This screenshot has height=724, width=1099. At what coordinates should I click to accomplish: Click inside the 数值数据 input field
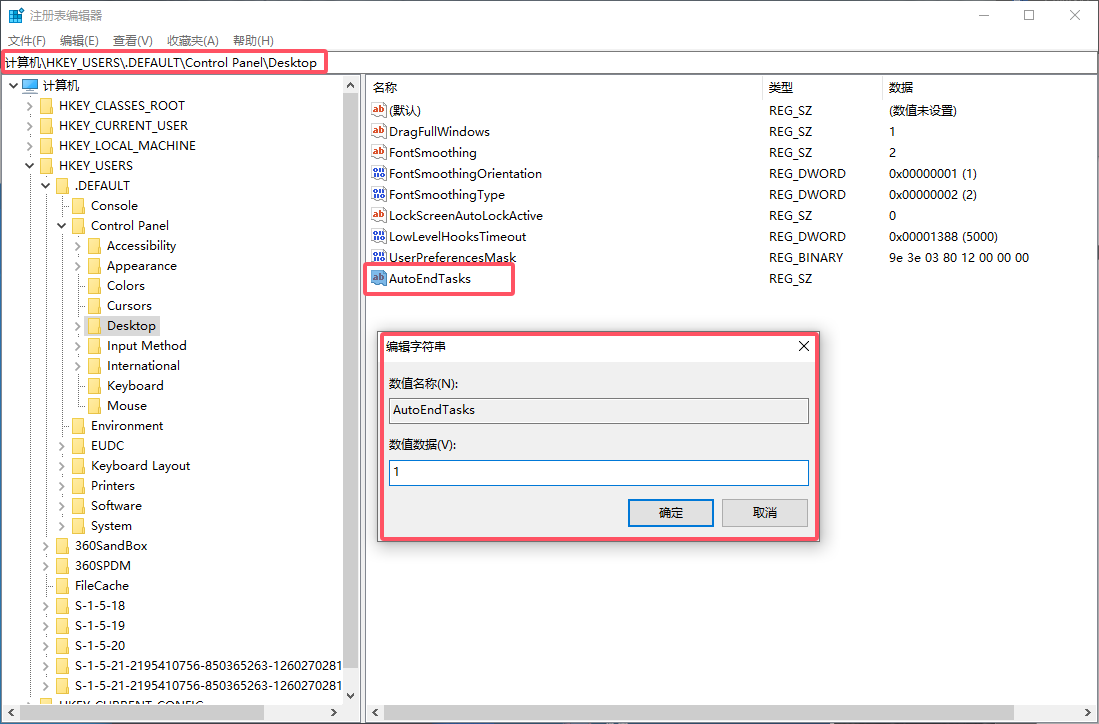click(x=598, y=472)
